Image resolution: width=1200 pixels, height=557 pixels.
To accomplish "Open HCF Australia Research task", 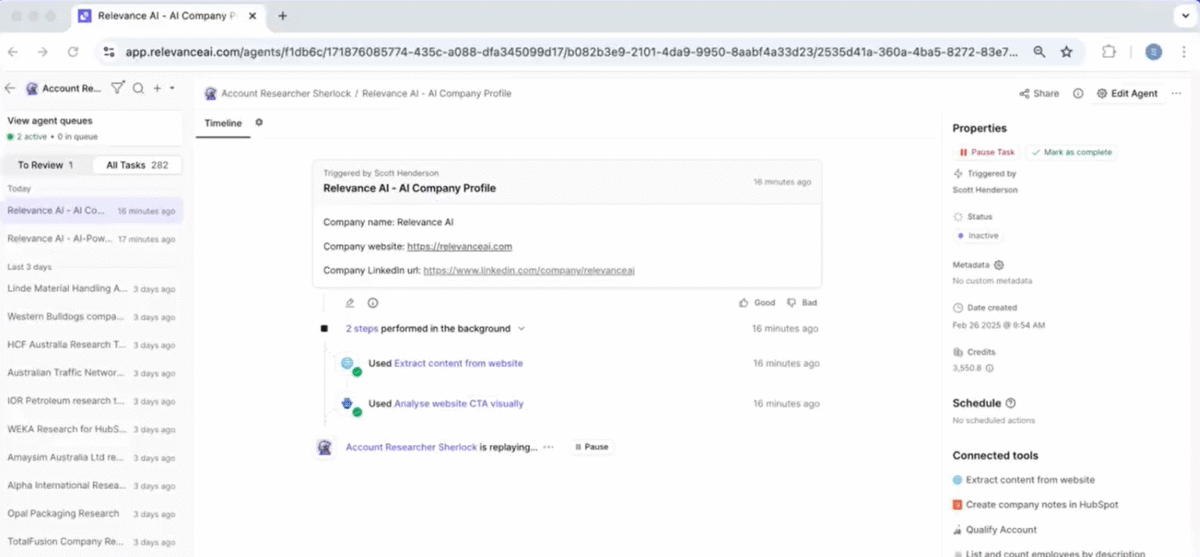I will pyautogui.click(x=92, y=345).
